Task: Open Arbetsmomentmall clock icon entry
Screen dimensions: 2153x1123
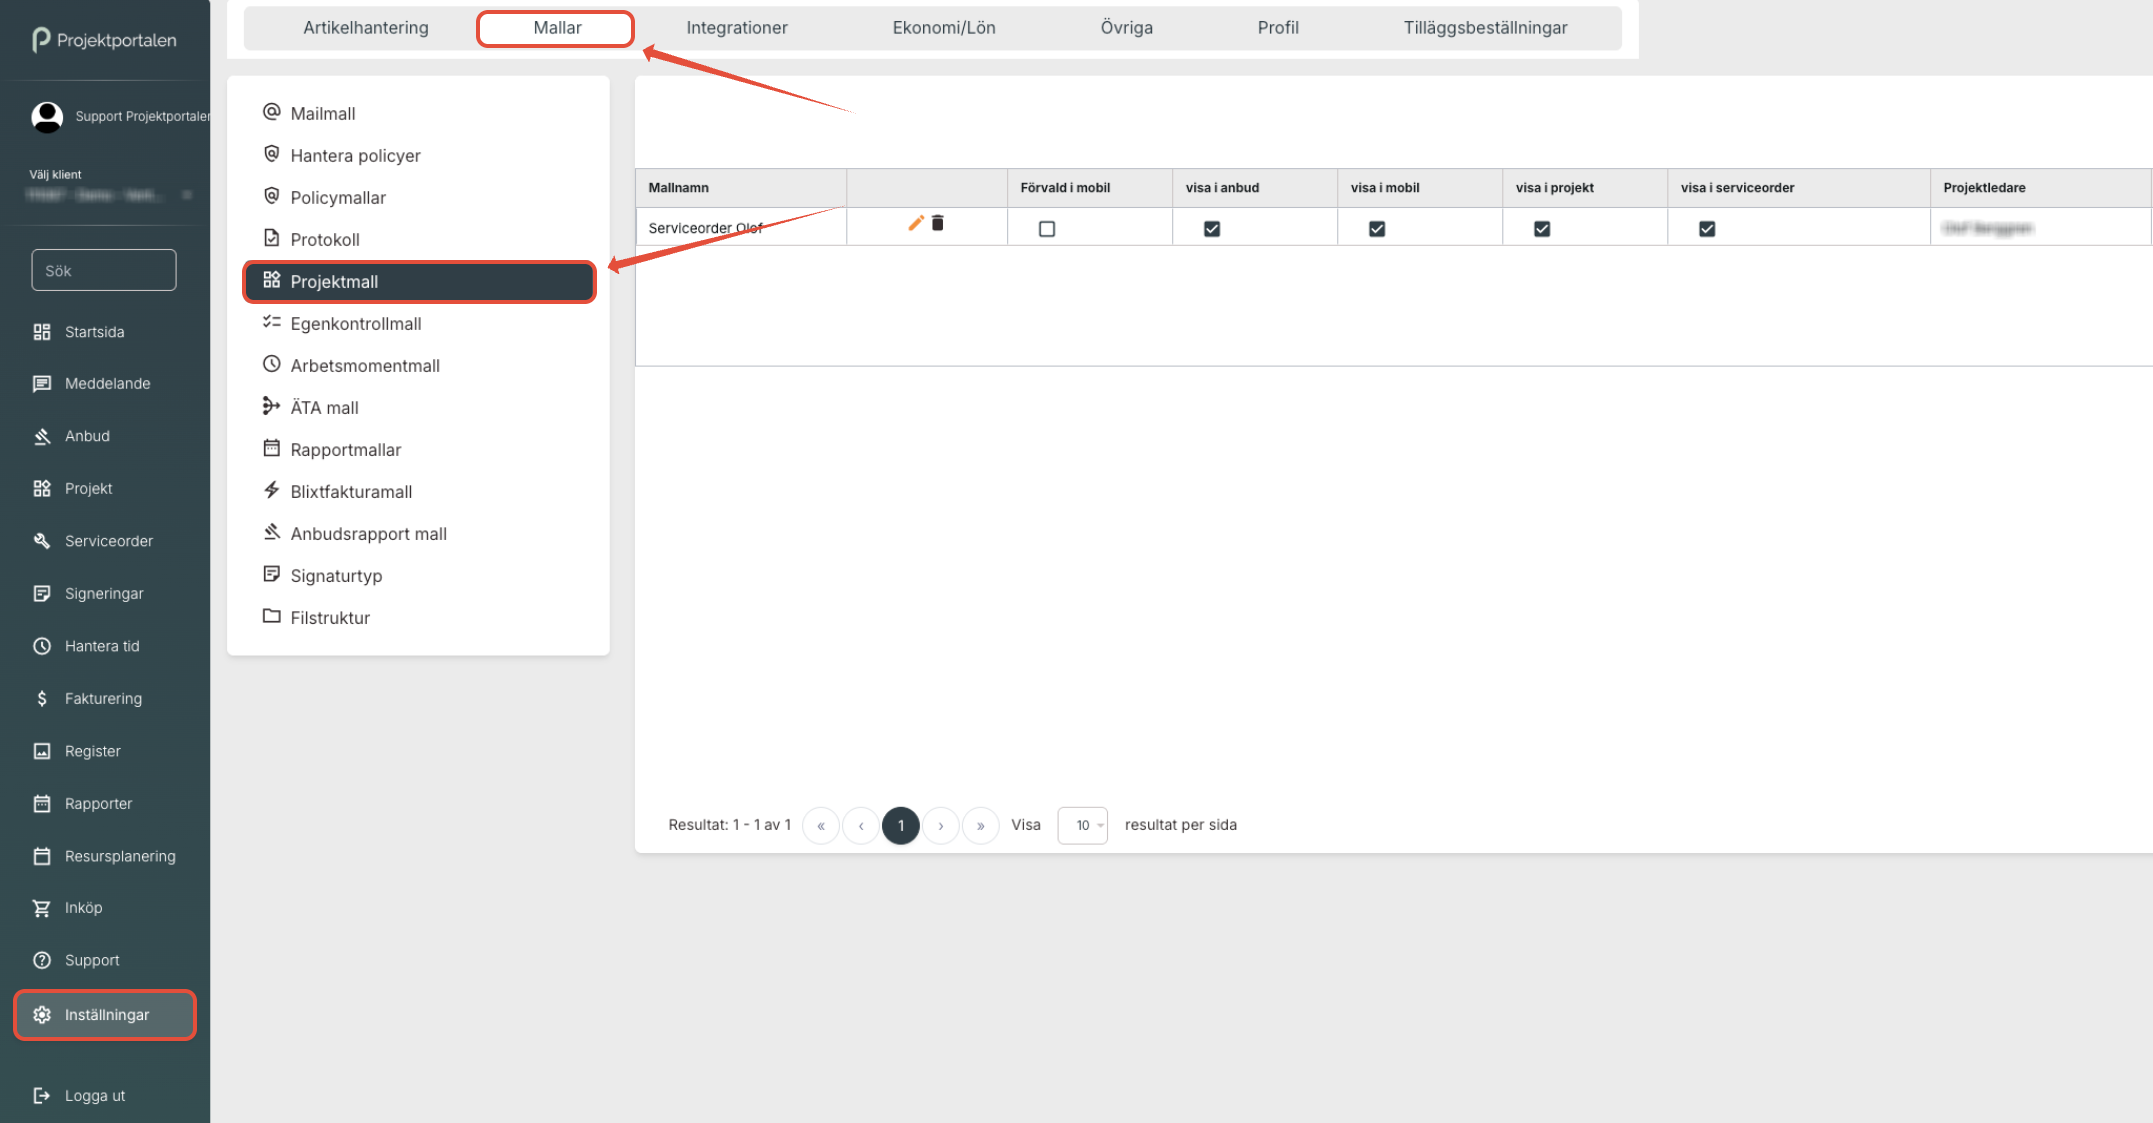Action: [x=365, y=365]
